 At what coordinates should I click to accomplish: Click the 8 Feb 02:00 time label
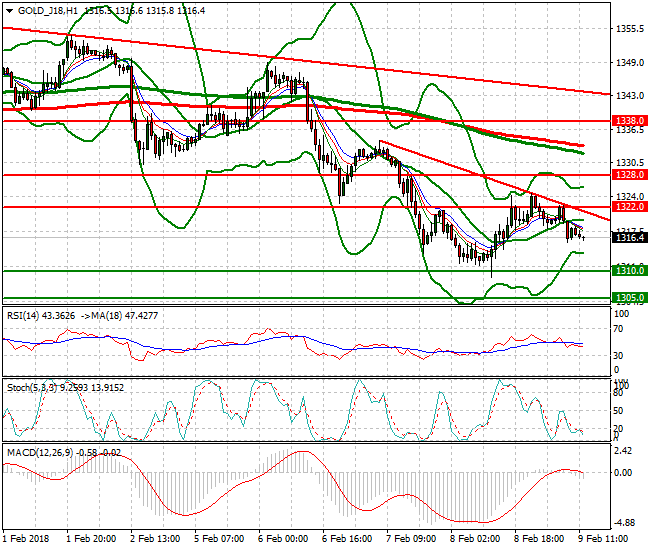tap(475, 539)
